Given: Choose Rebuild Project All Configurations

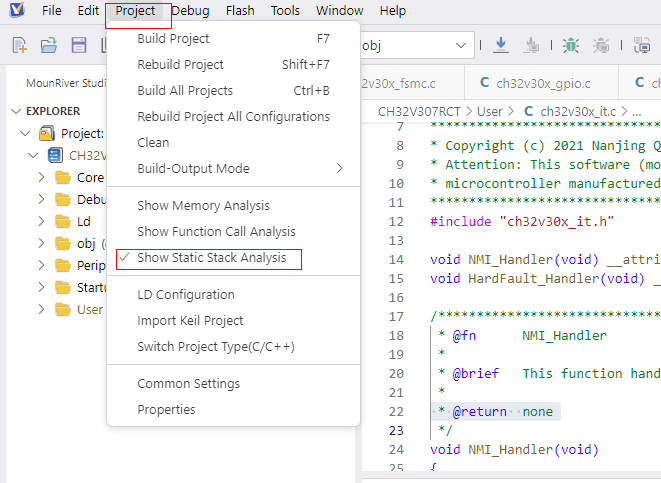Looking at the screenshot, I should click(x=234, y=117).
